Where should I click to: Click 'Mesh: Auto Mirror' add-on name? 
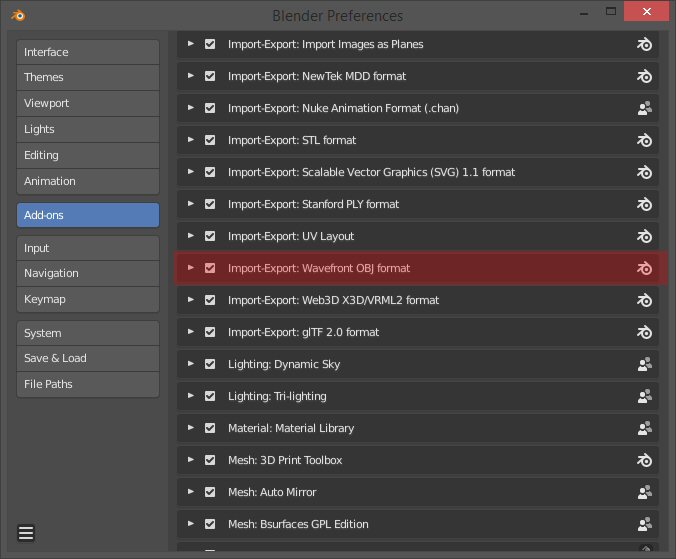(272, 492)
